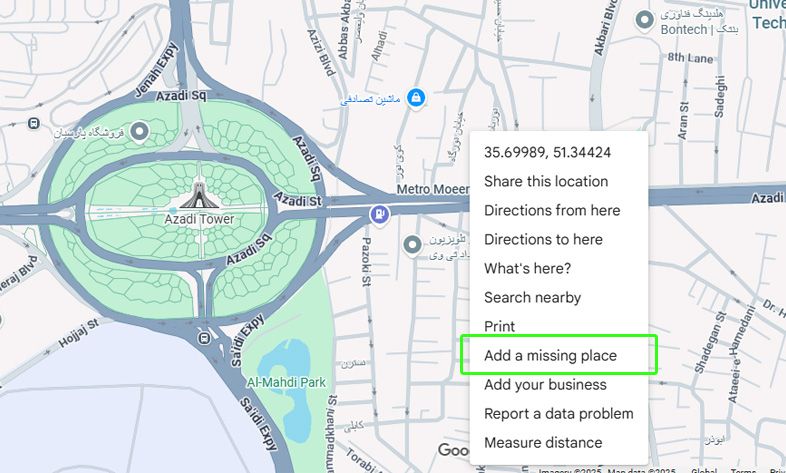Click the Pazoki St road label

point(366,262)
